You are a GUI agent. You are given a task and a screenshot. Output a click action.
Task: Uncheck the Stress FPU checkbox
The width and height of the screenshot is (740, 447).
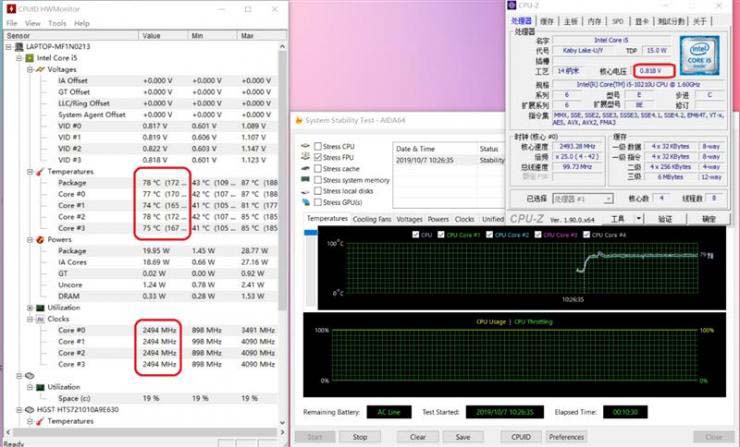[x=318, y=157]
